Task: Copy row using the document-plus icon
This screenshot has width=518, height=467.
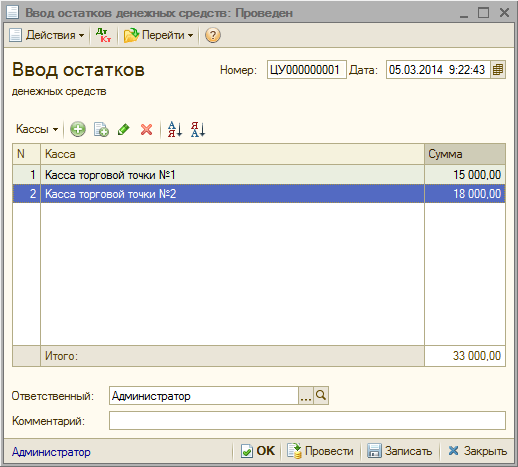Action: tap(101, 129)
